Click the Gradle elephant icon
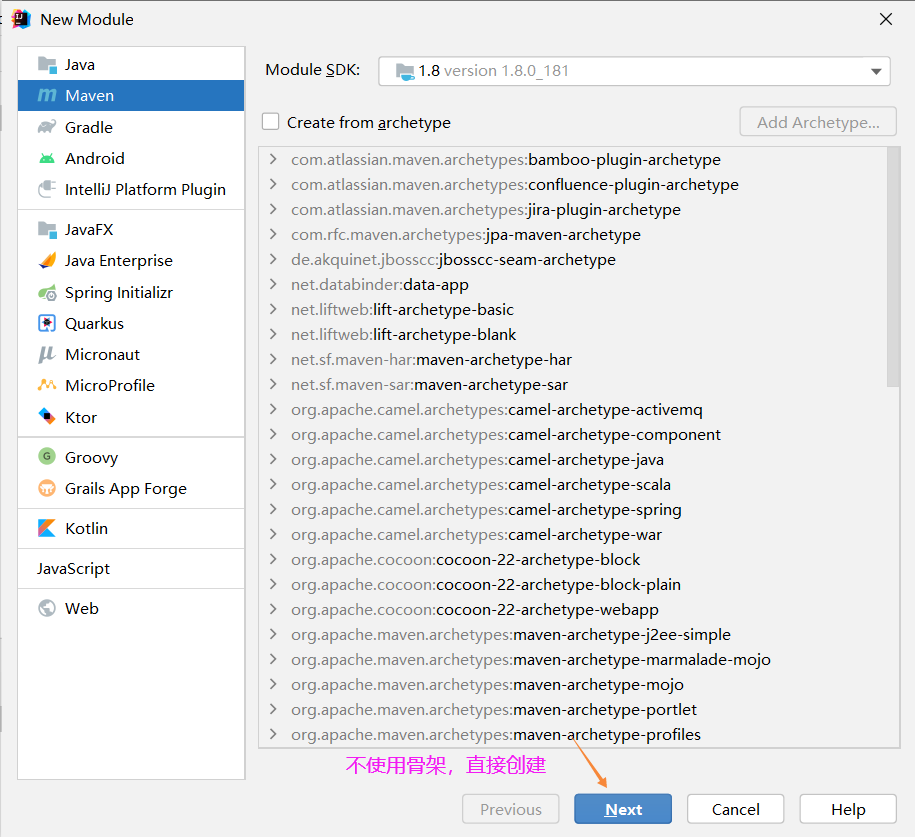The height and width of the screenshot is (837, 915). (47, 127)
